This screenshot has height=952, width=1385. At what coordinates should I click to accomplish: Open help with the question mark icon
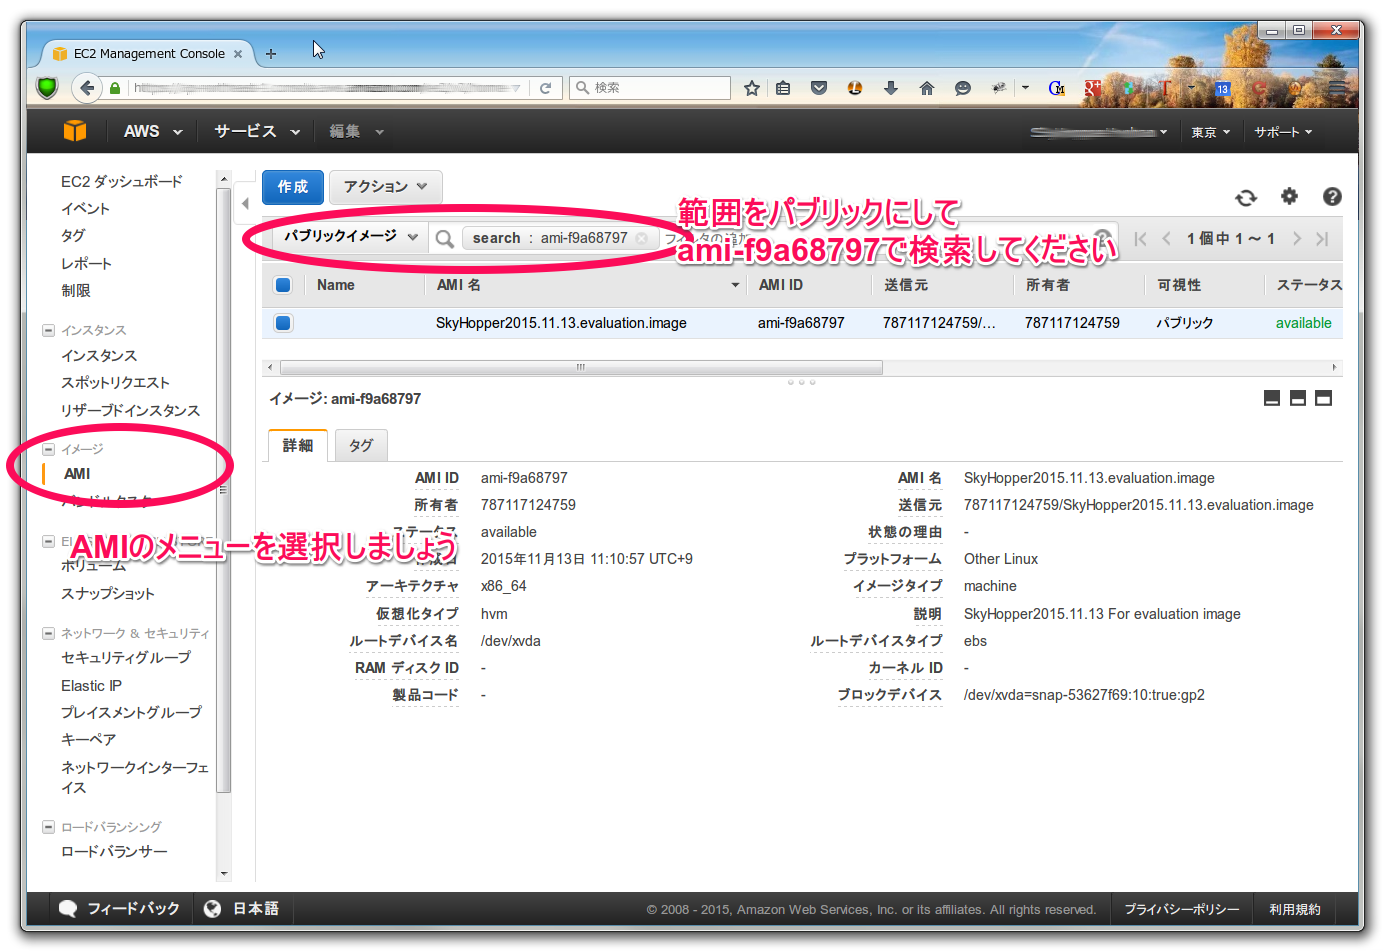[x=1332, y=197]
